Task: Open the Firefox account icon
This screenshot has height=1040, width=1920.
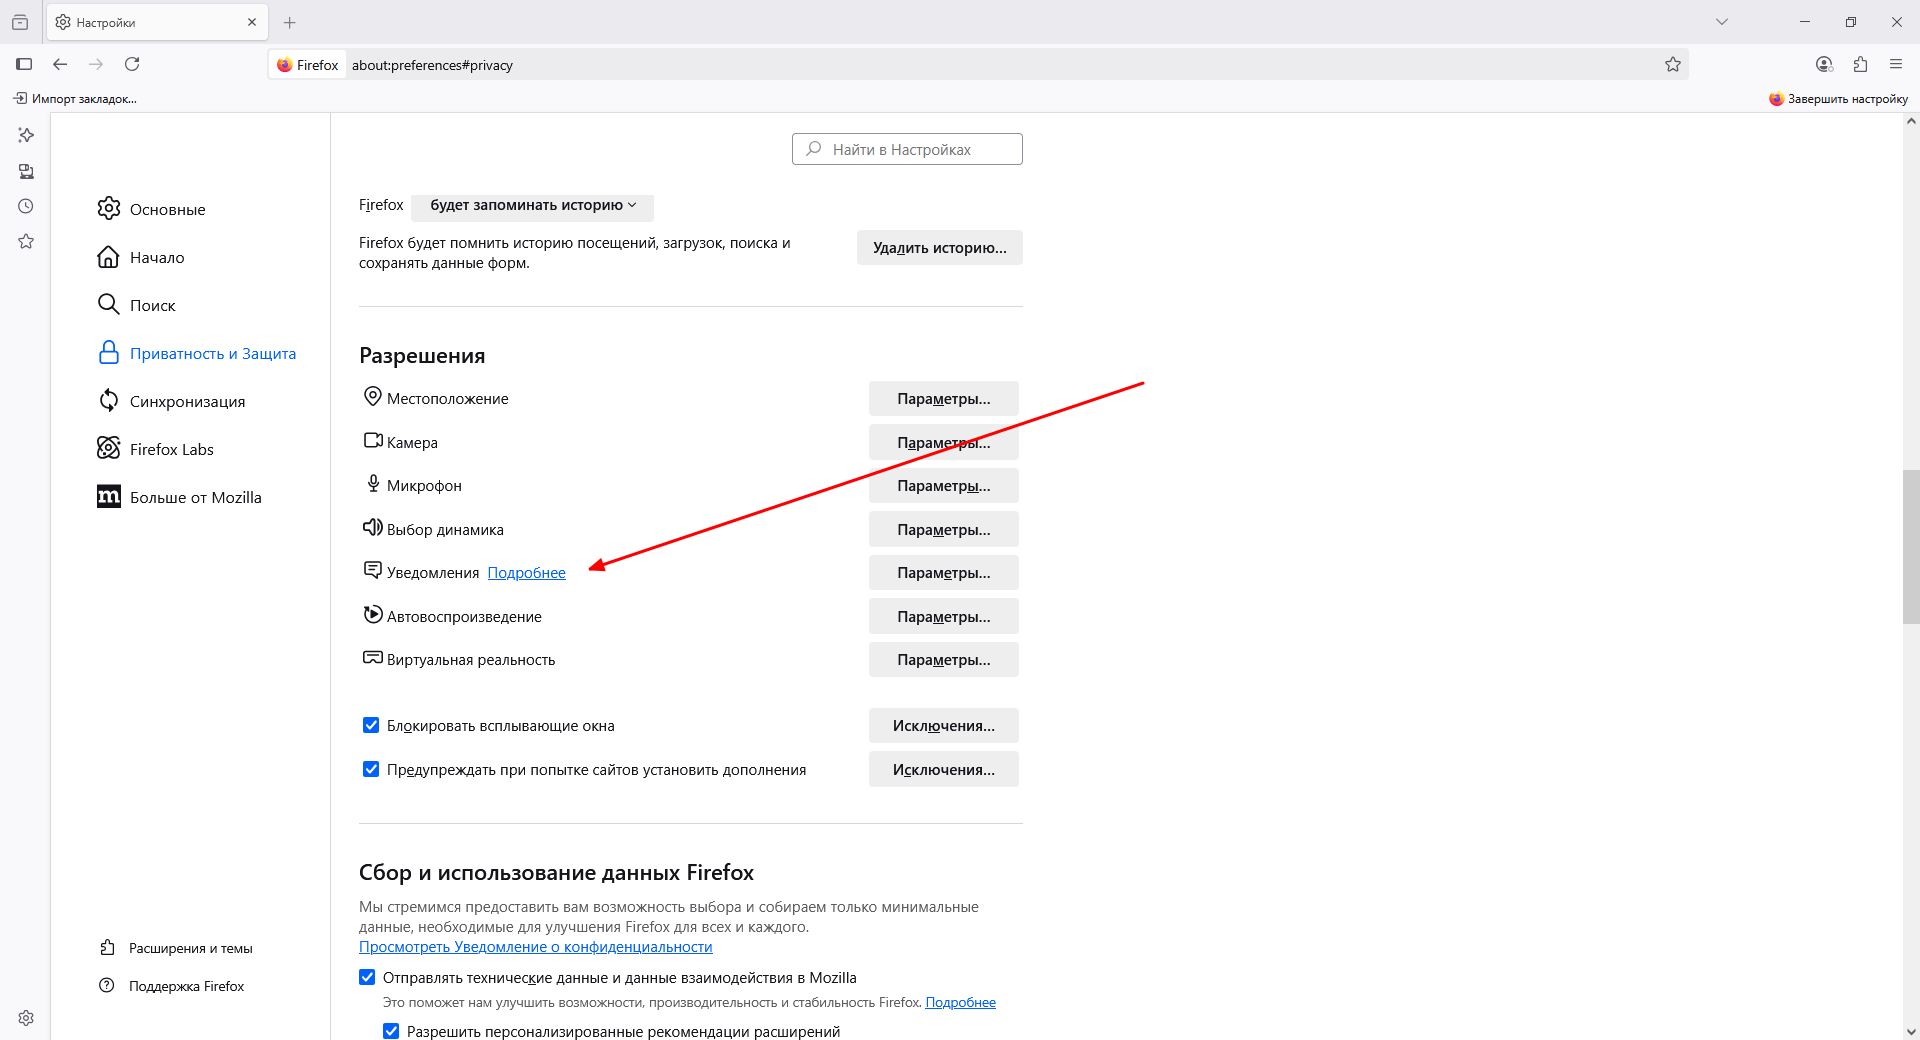Action: pos(1824,64)
